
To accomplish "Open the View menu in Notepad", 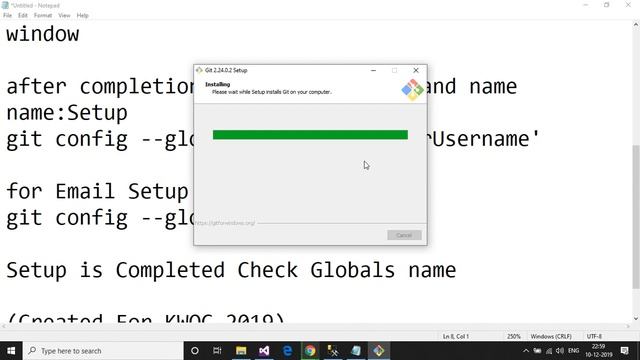I will point(64,16).
